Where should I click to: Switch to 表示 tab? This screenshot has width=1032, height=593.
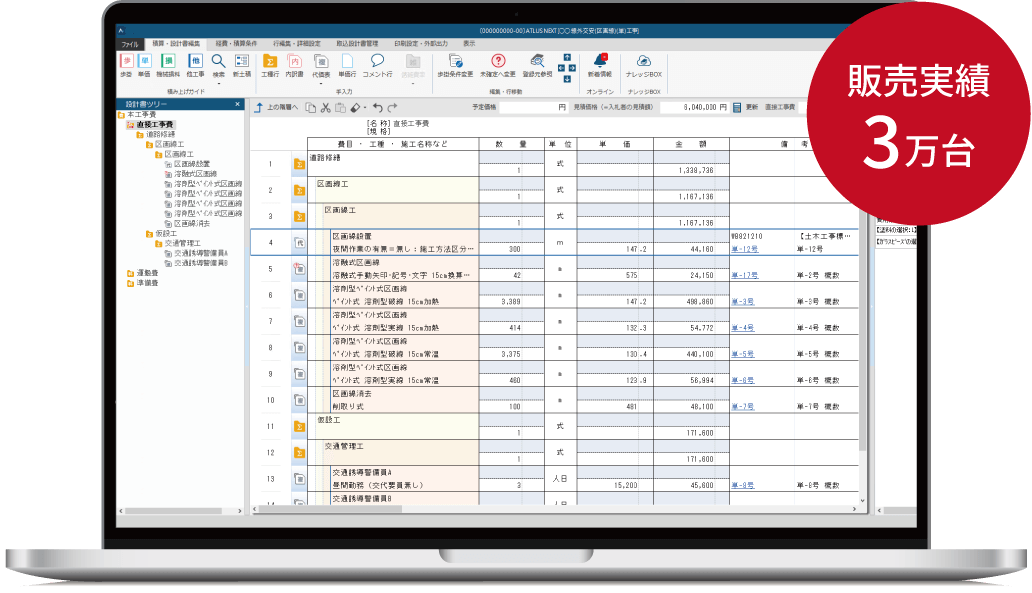469,44
